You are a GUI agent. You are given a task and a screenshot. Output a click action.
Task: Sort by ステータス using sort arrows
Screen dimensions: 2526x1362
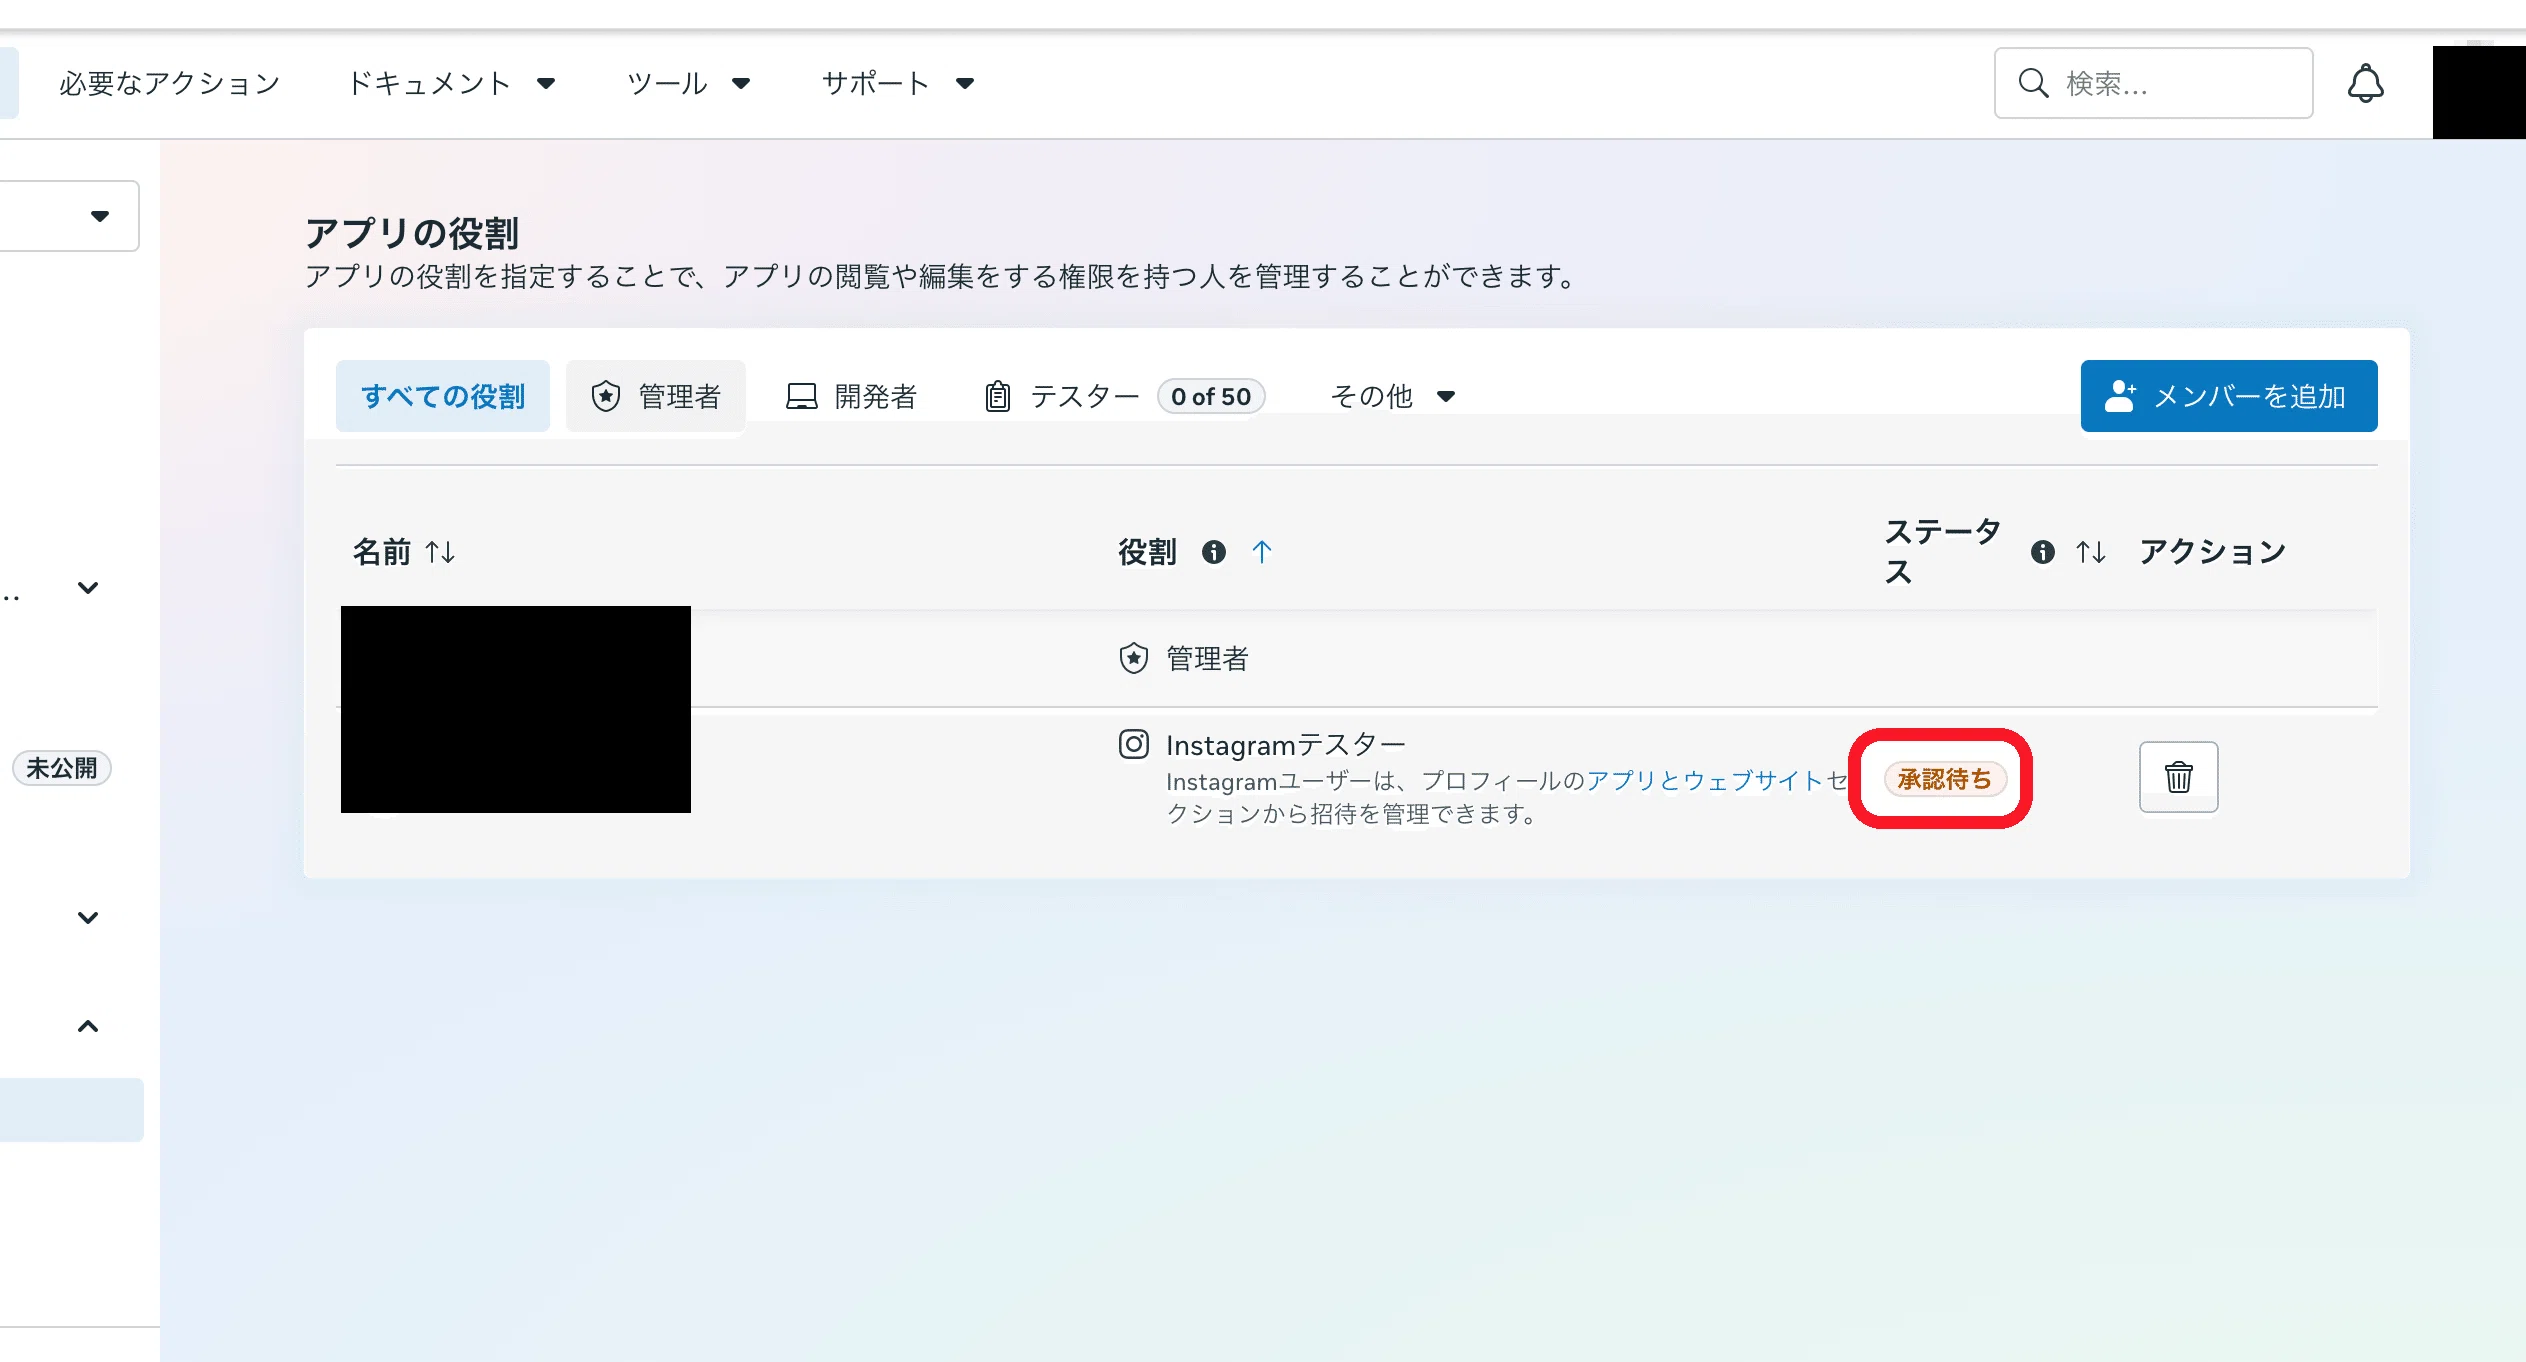pos(2090,552)
